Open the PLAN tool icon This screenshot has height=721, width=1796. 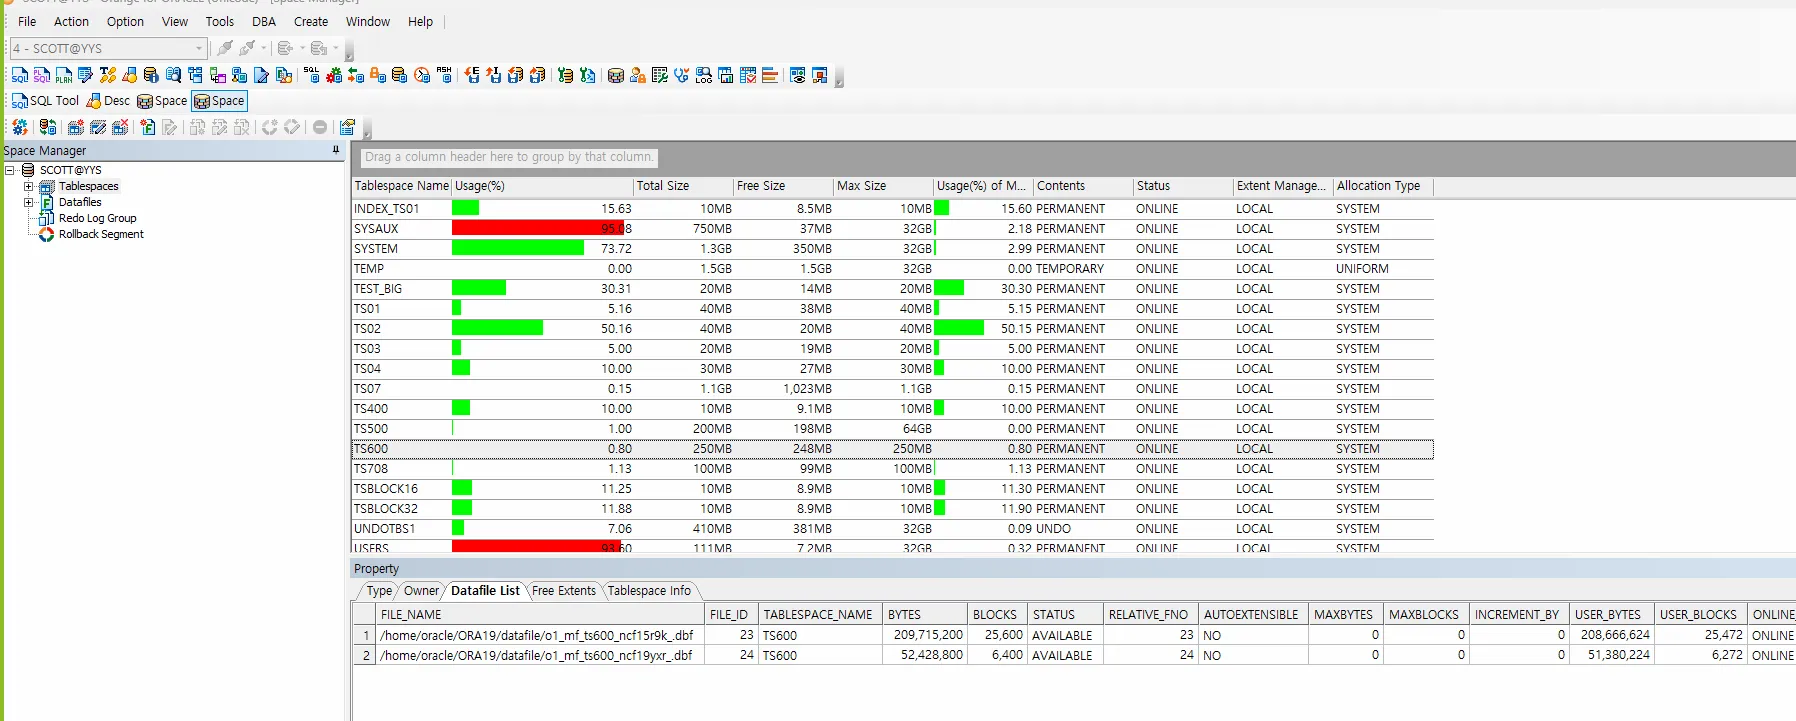coord(64,75)
